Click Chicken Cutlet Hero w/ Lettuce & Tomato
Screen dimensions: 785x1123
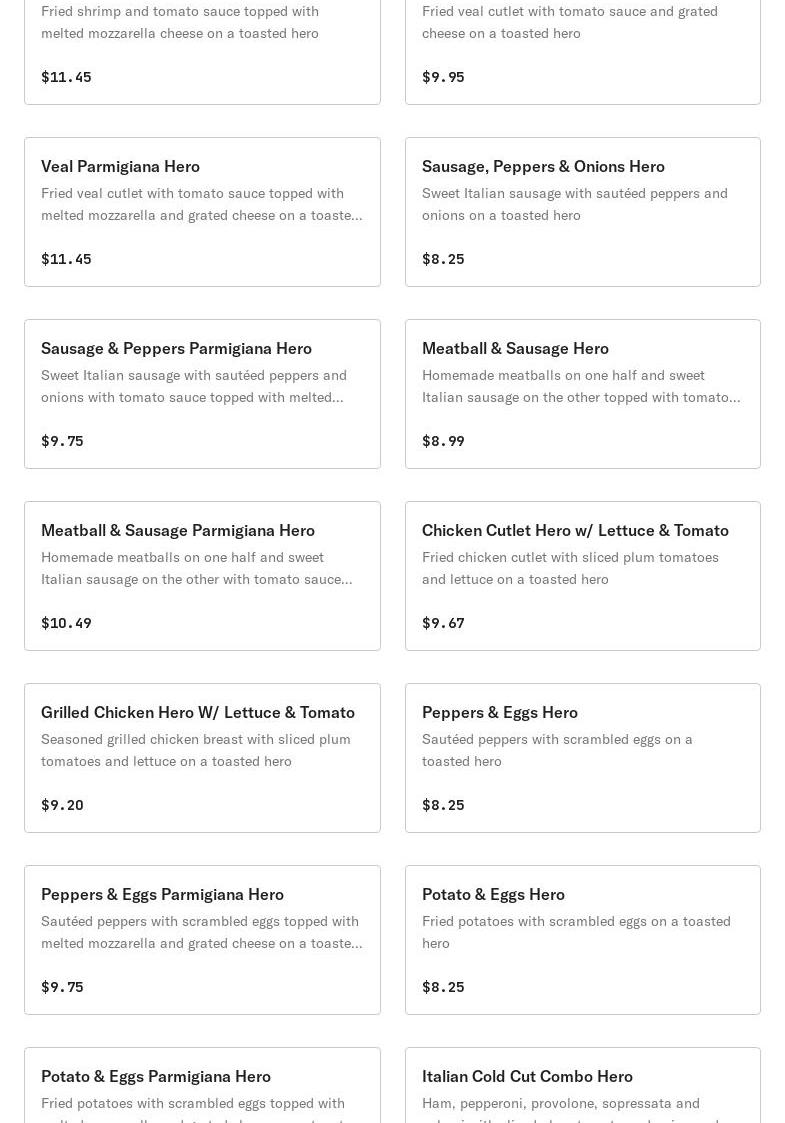click(x=582, y=576)
